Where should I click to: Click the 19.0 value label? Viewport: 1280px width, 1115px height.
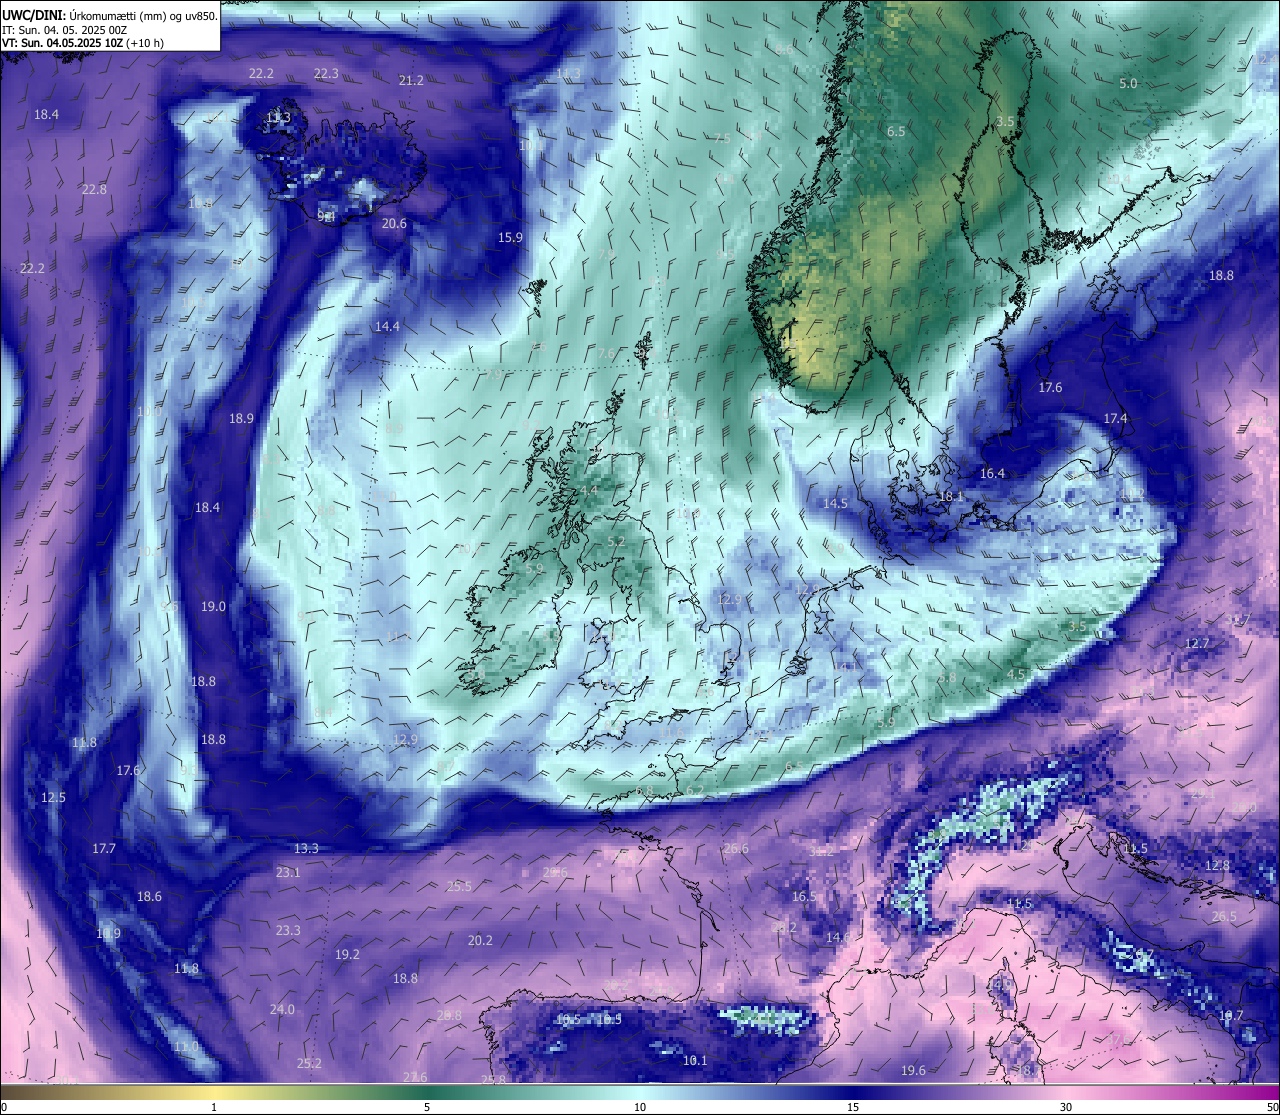tap(213, 606)
